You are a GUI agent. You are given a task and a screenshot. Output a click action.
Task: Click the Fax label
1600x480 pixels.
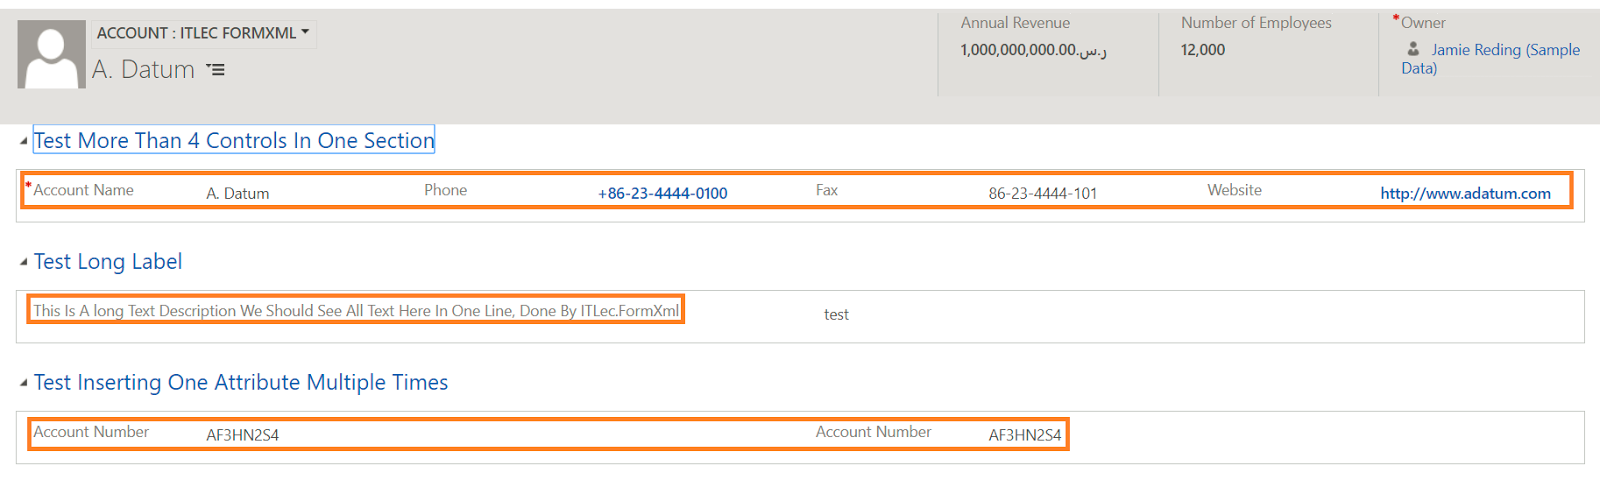pyautogui.click(x=827, y=190)
